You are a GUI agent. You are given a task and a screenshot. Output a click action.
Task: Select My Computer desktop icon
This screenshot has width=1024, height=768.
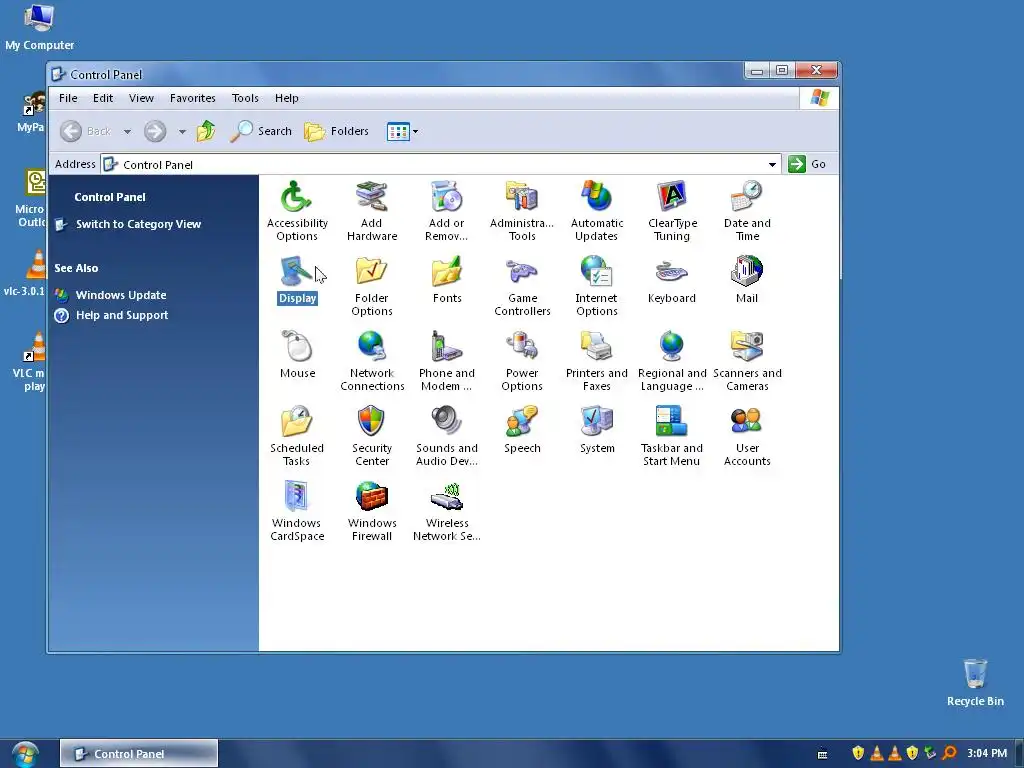(x=39, y=27)
